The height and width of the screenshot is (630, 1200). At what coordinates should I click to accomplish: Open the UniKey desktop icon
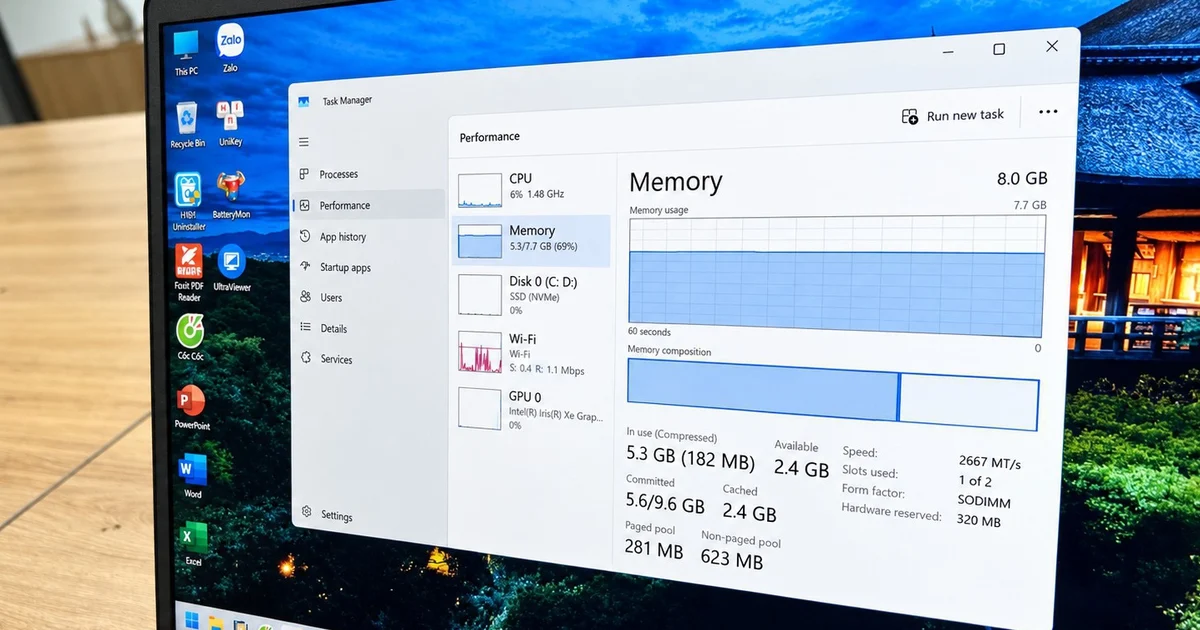pos(230,124)
